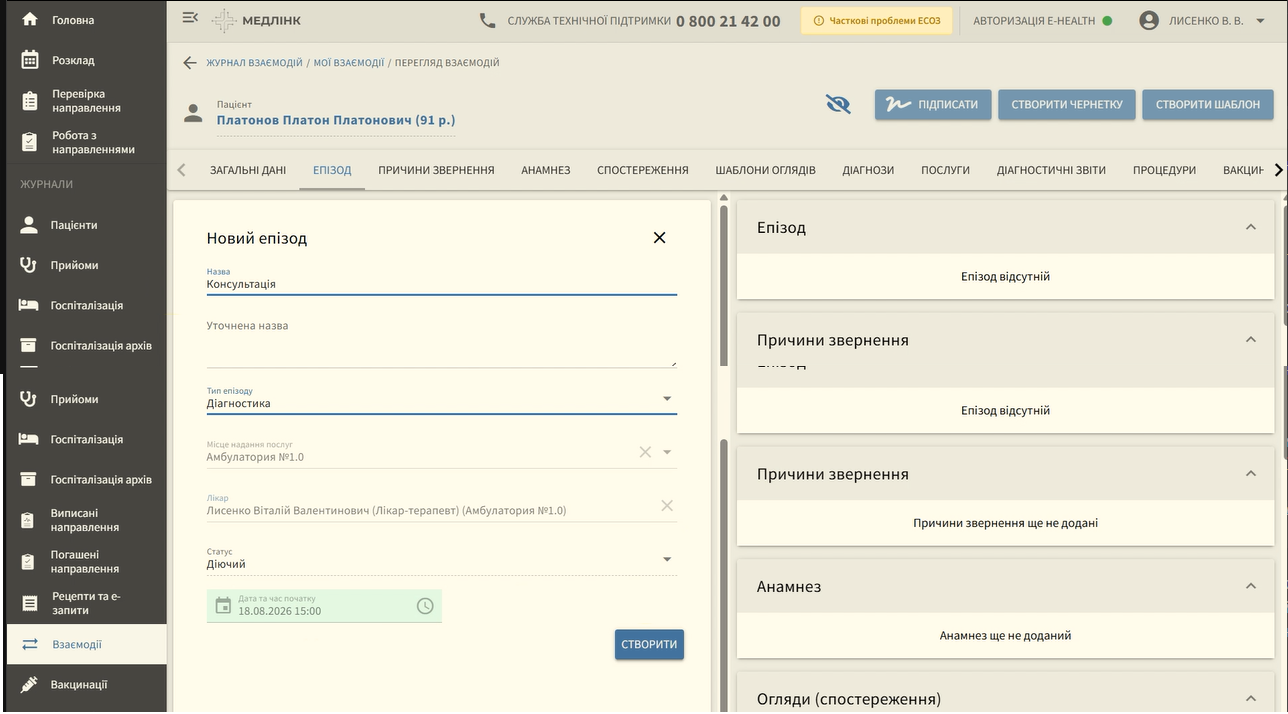The height and width of the screenshot is (714, 1288).
Task: Click the Вакцинації syringe icon
Action: pos(29,685)
